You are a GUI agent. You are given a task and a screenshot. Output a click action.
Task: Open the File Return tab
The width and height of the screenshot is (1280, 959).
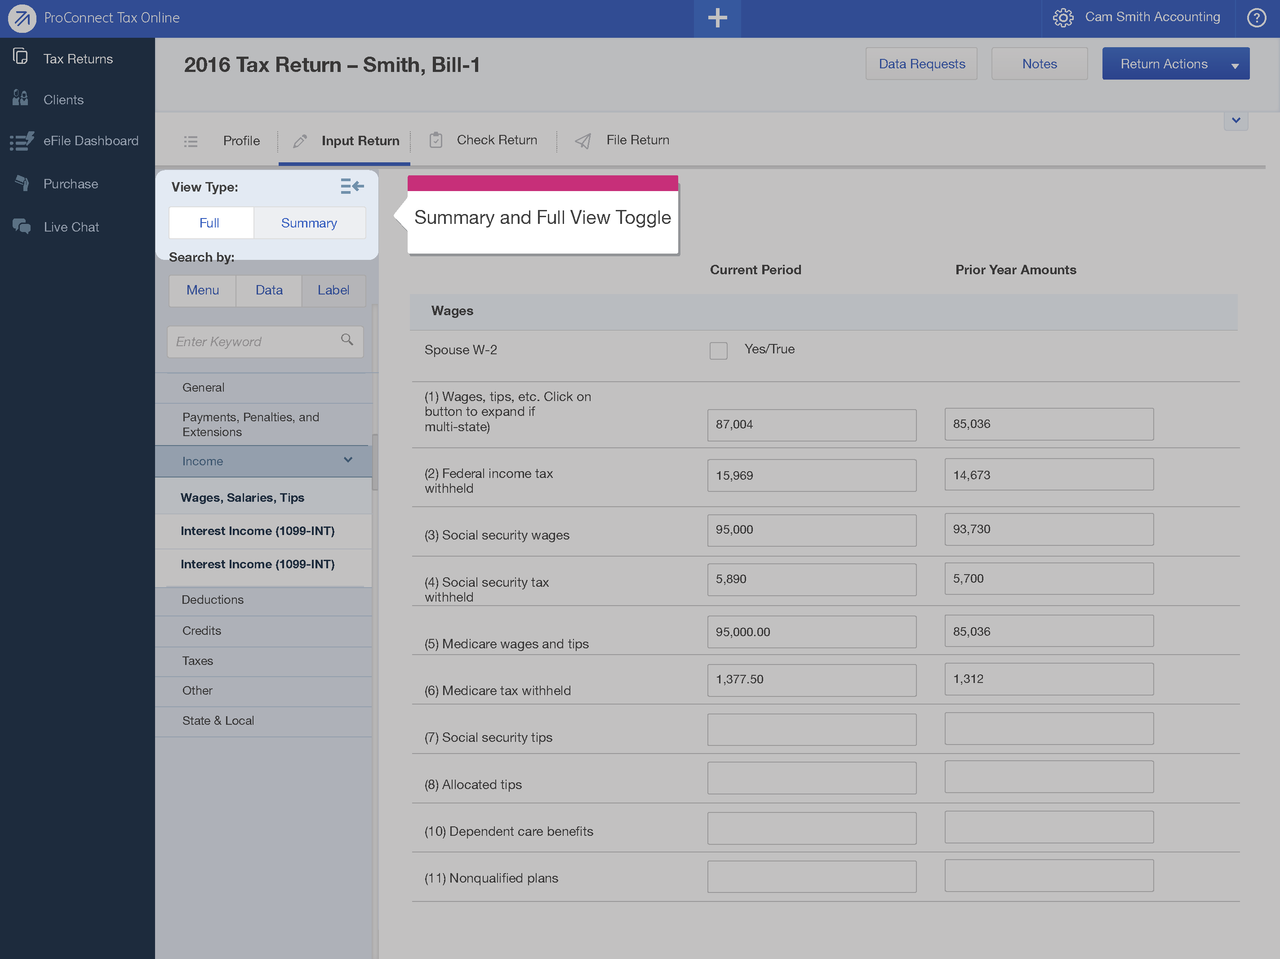tap(638, 140)
